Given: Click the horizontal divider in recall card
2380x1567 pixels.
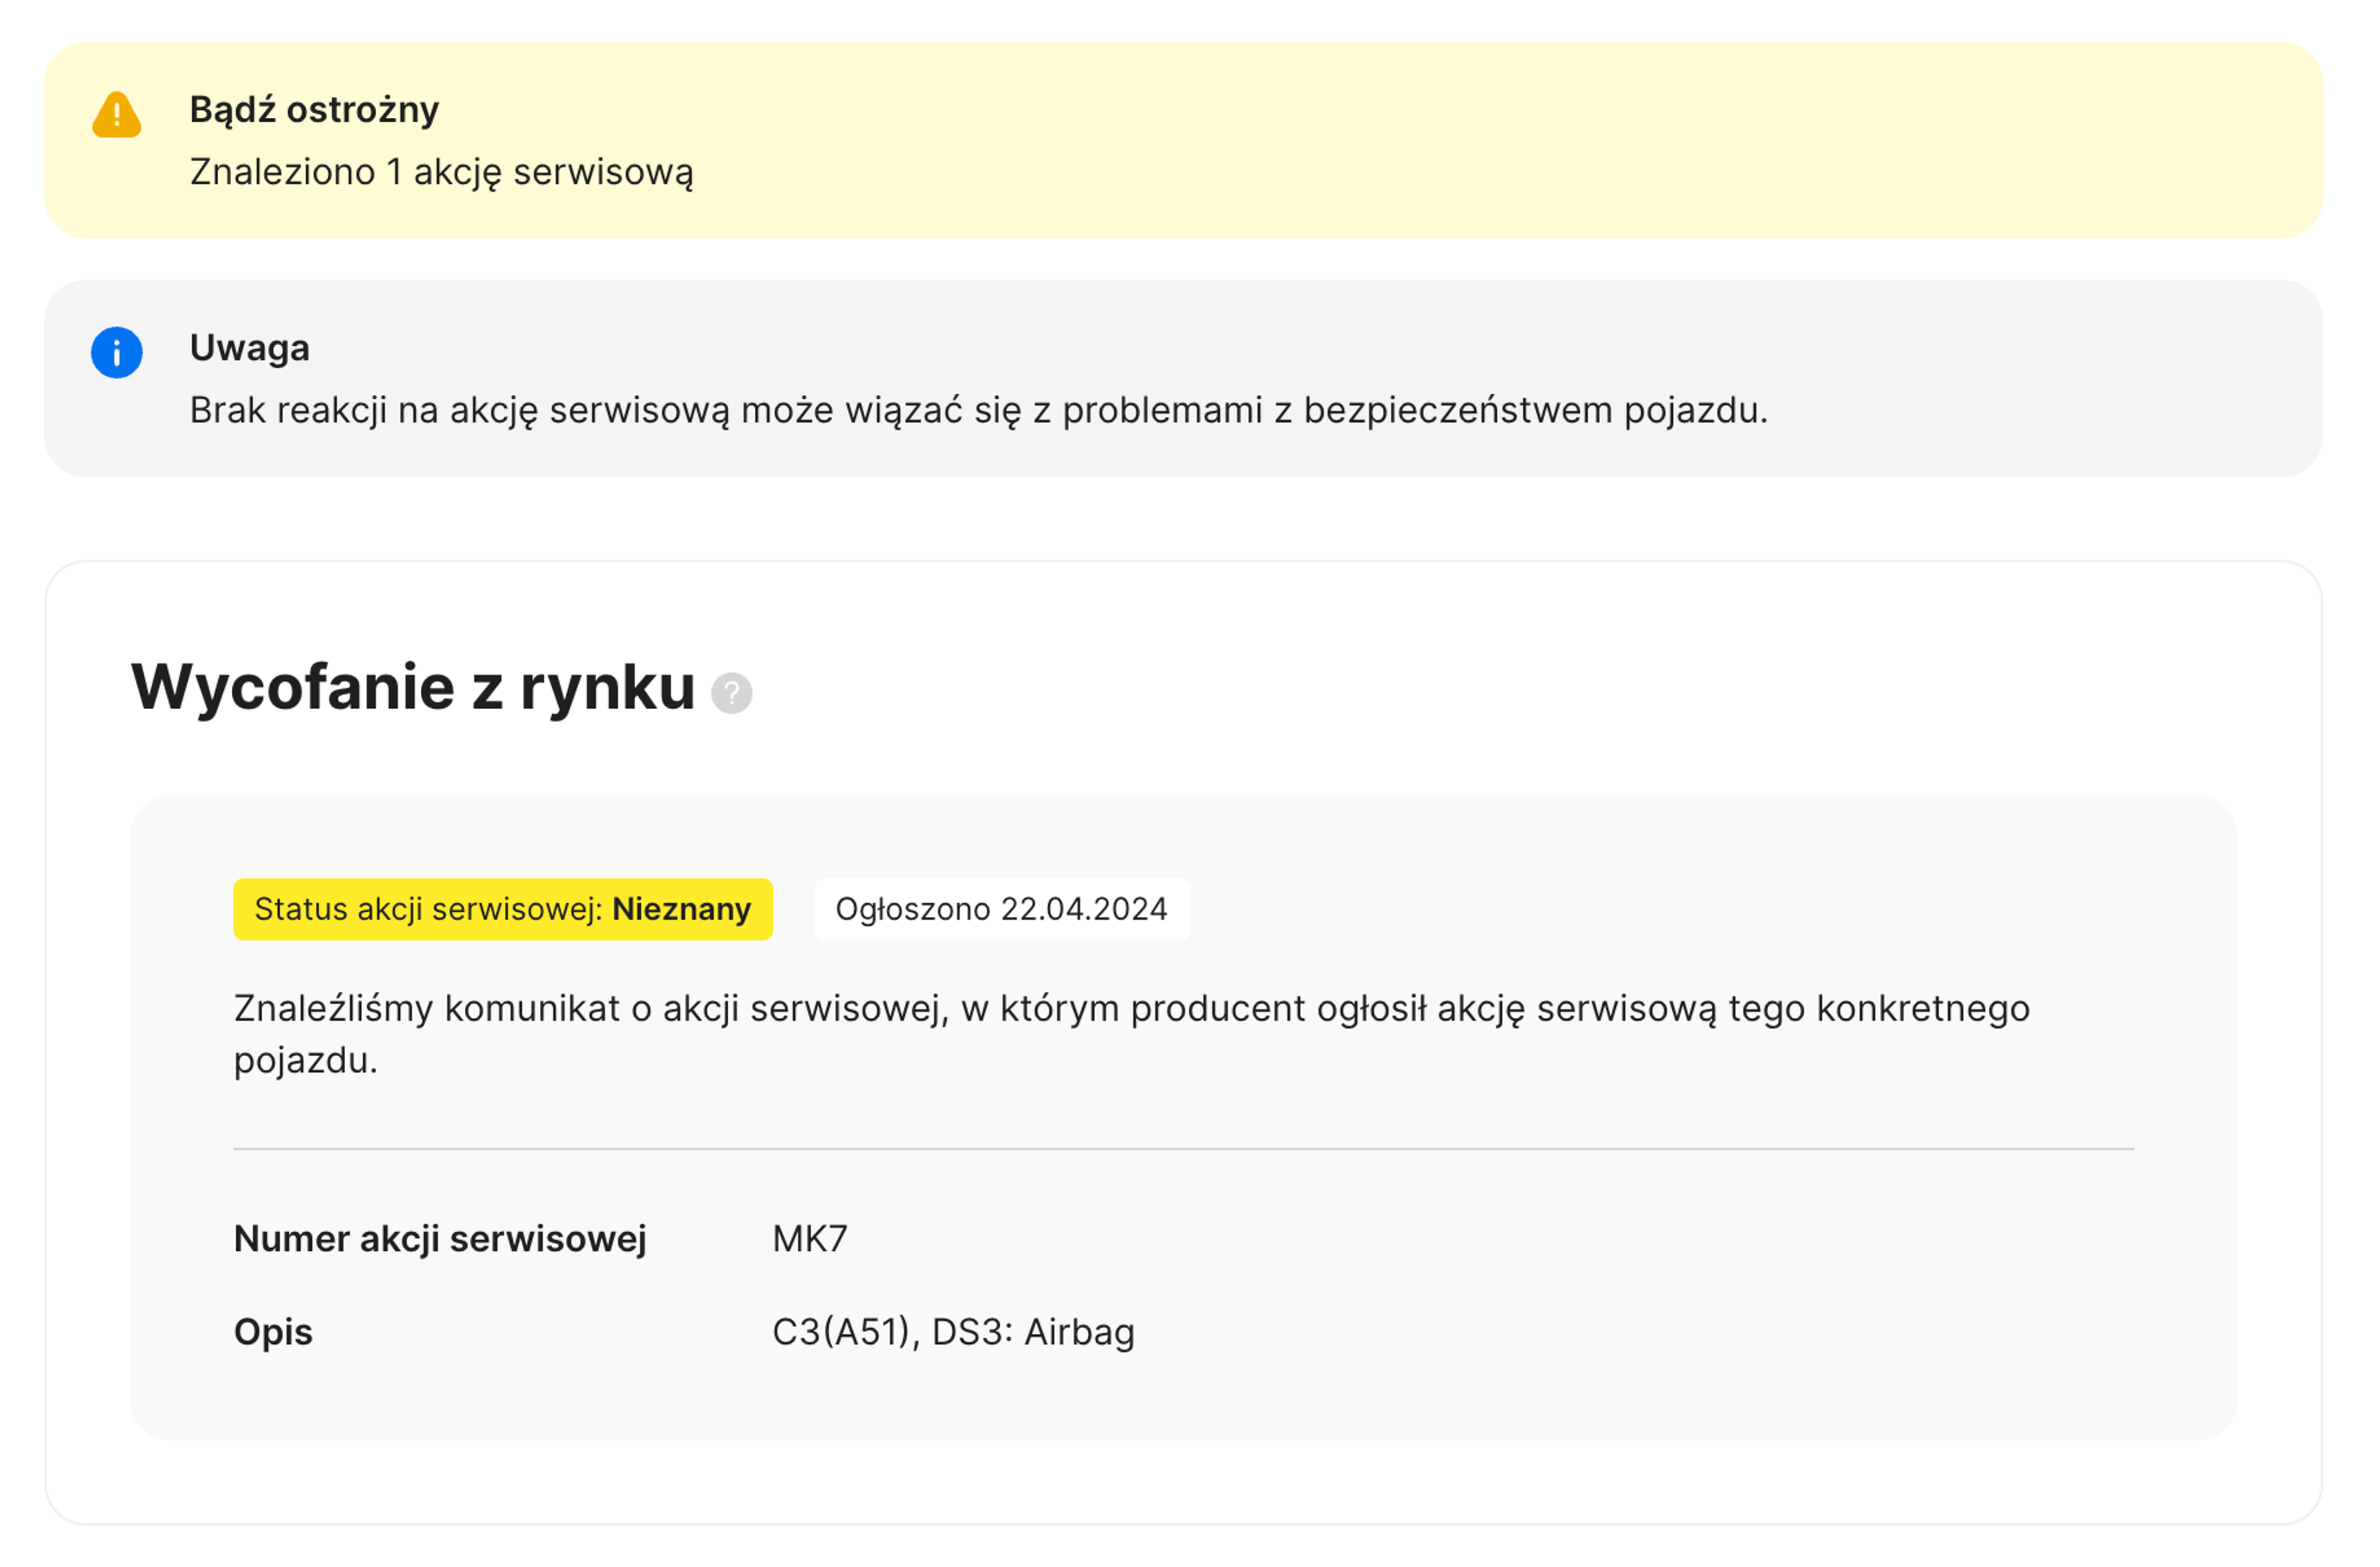Looking at the screenshot, I should [1183, 1149].
